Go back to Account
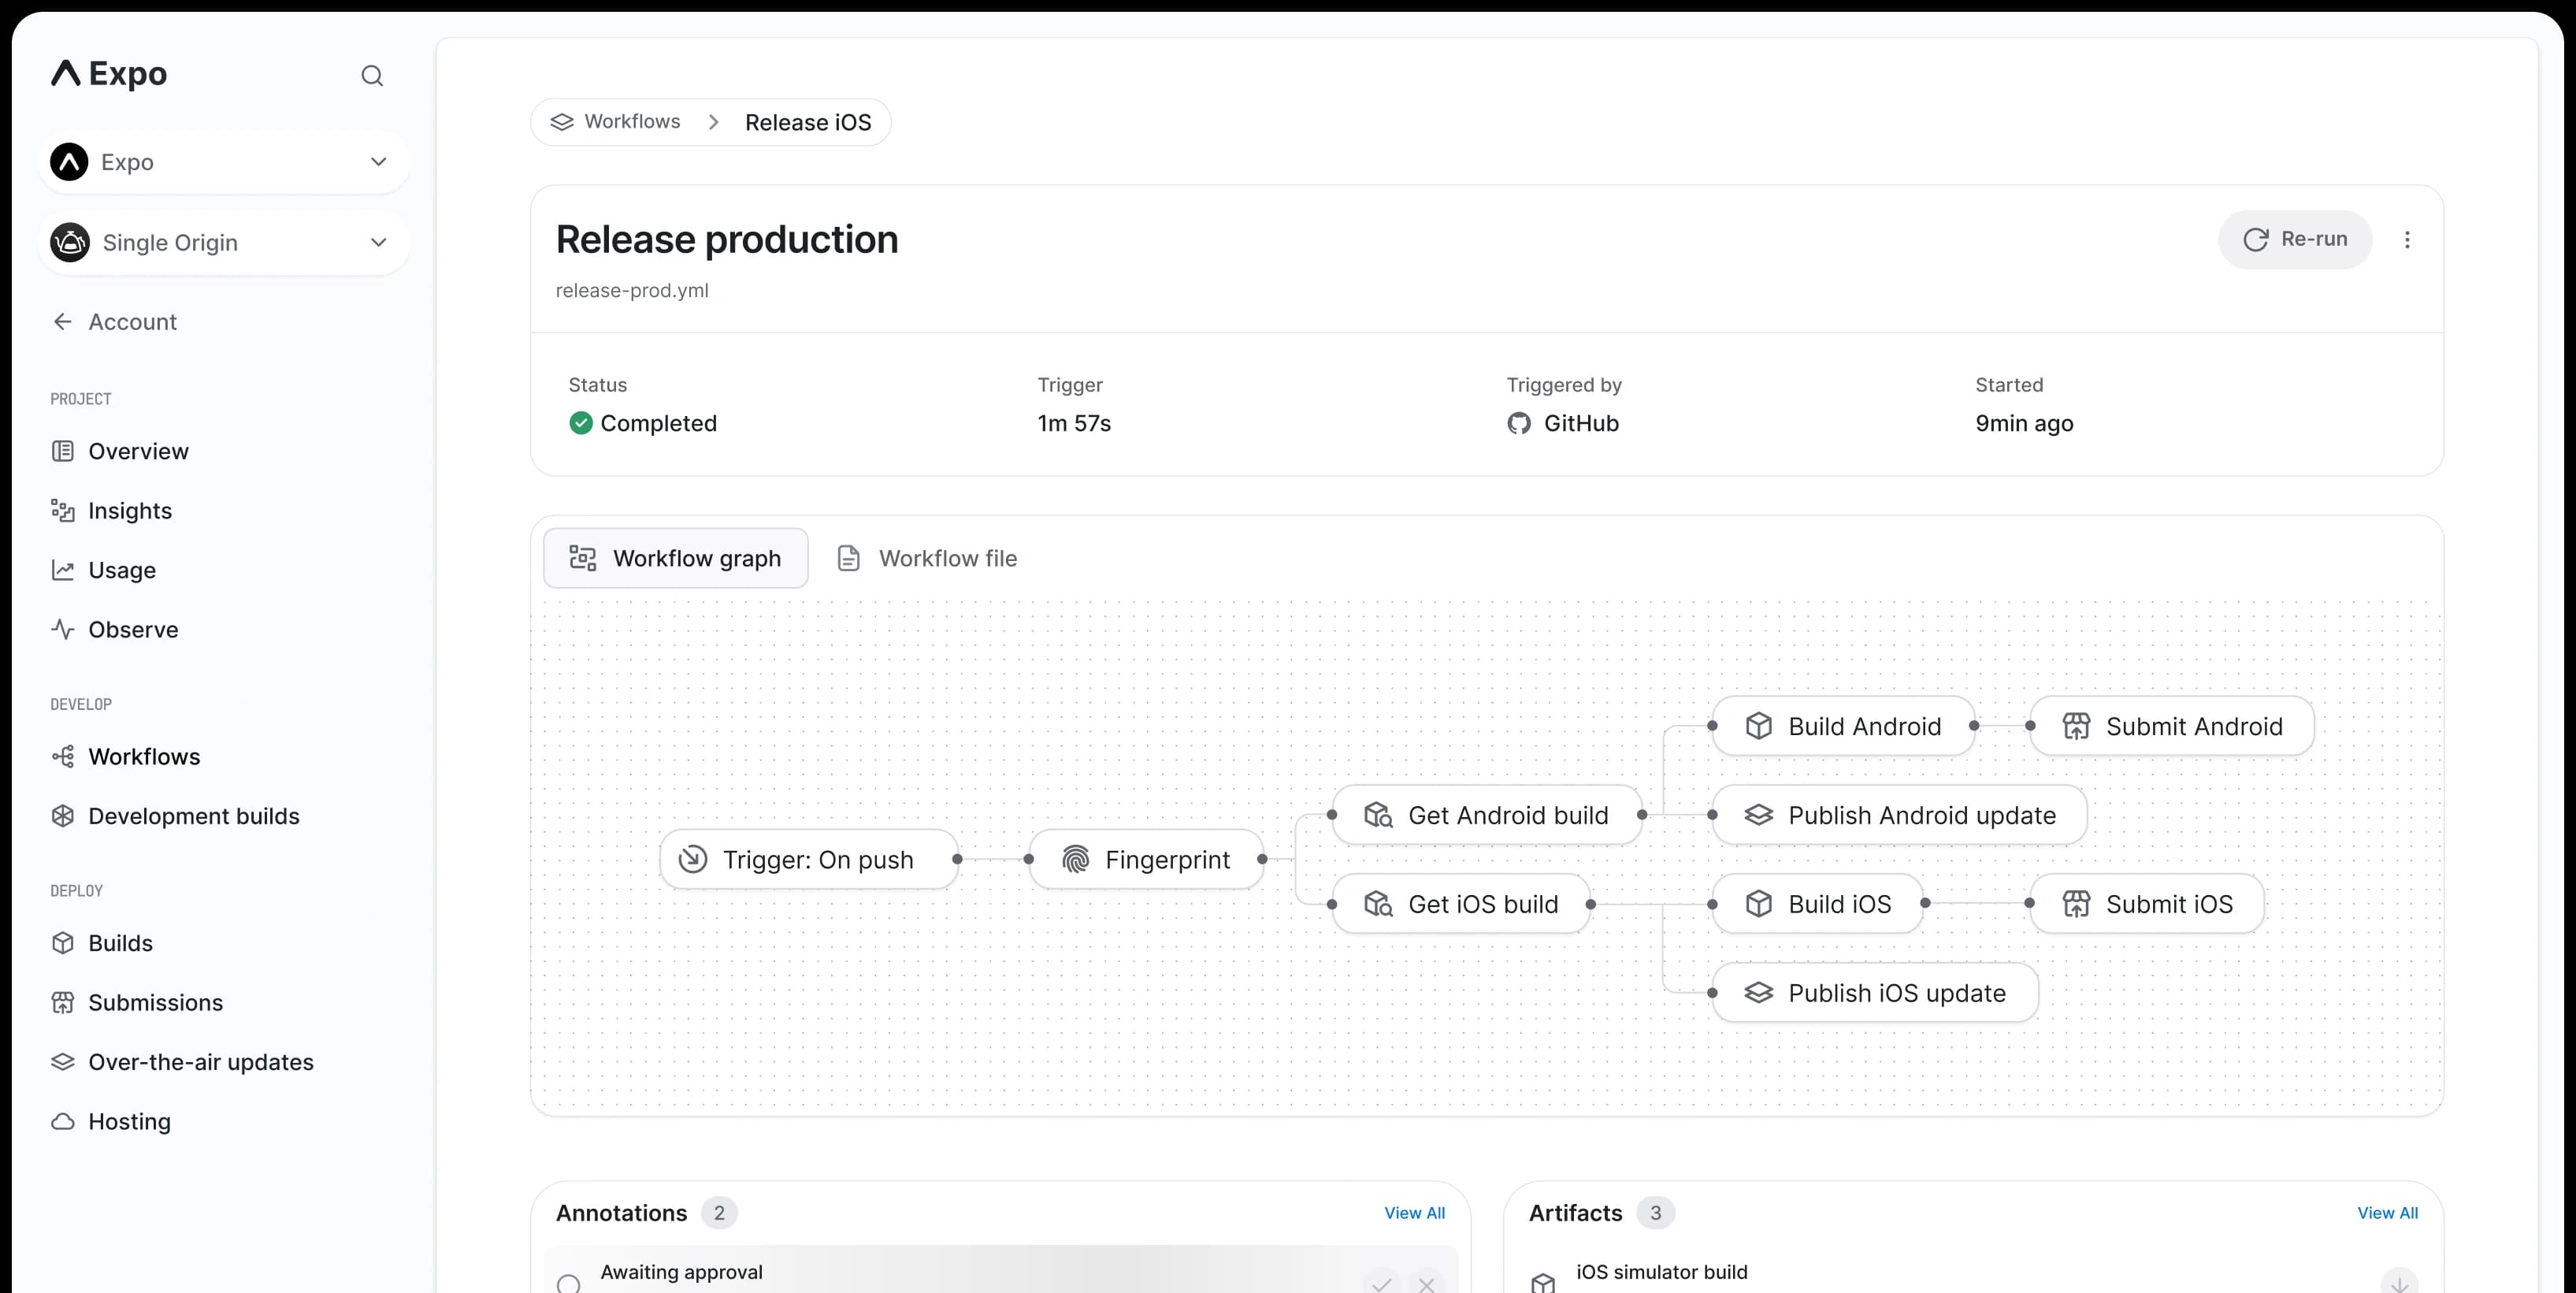The image size is (2576, 1293). (114, 322)
